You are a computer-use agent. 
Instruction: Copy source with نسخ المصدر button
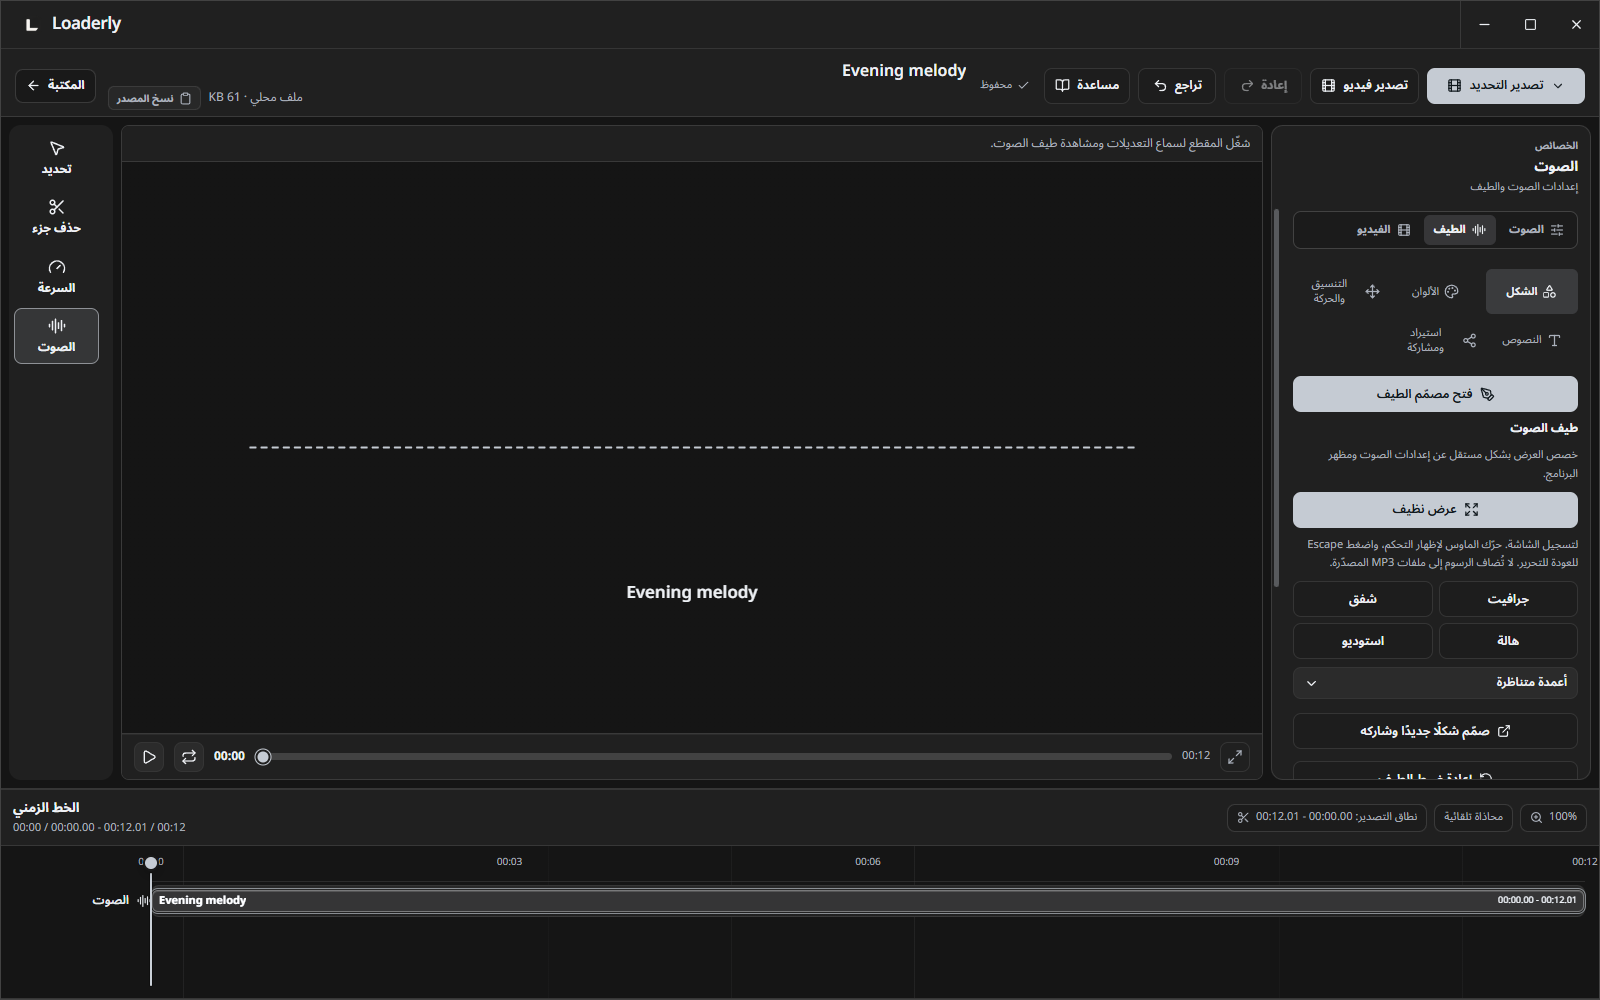tap(154, 98)
